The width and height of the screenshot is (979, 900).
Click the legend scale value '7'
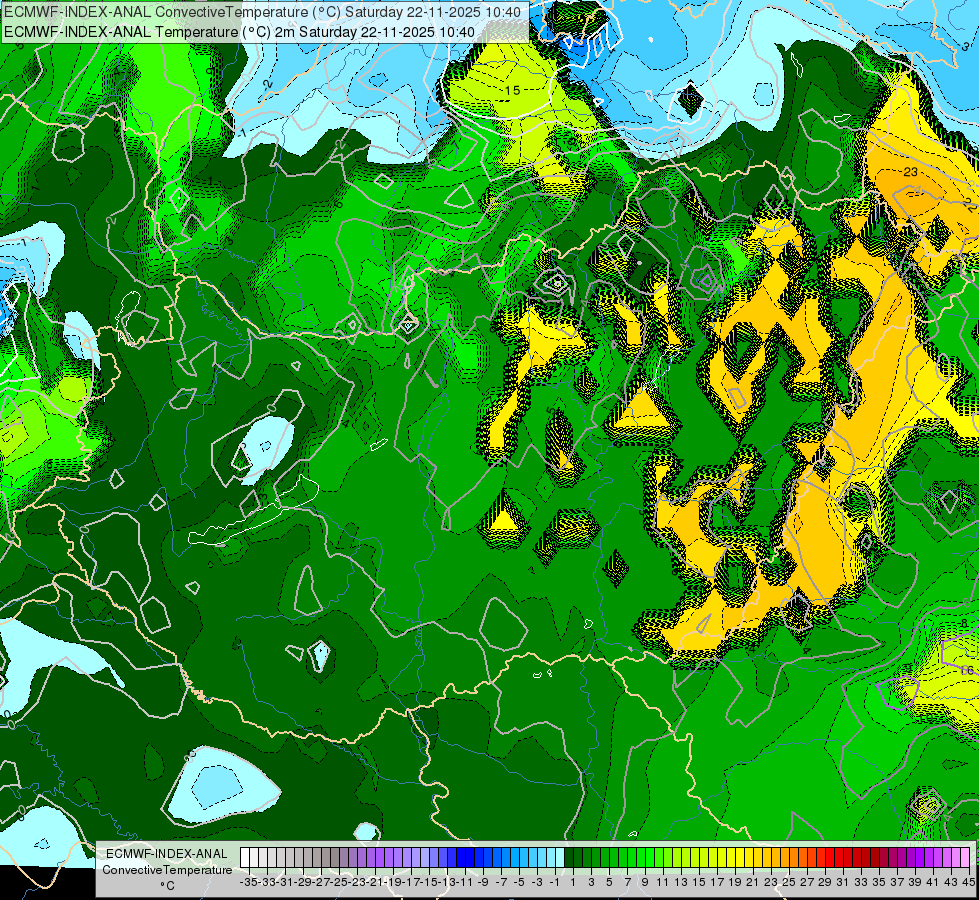point(627,883)
